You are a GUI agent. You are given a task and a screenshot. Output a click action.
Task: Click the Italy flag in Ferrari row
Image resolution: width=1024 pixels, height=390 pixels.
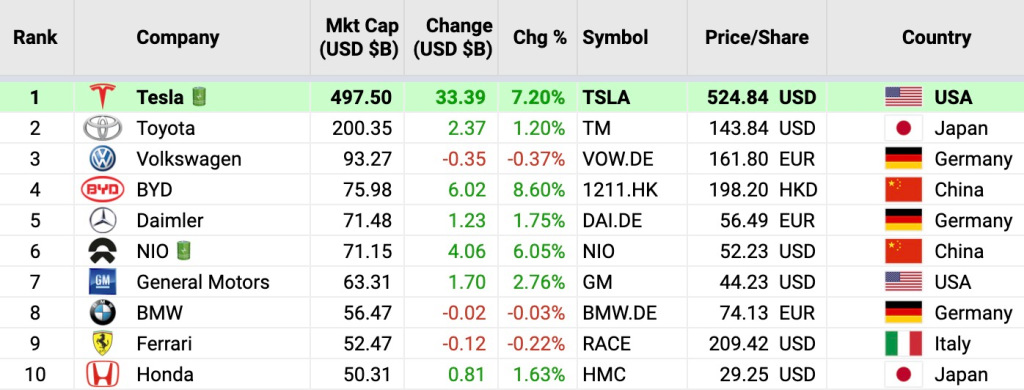903,344
